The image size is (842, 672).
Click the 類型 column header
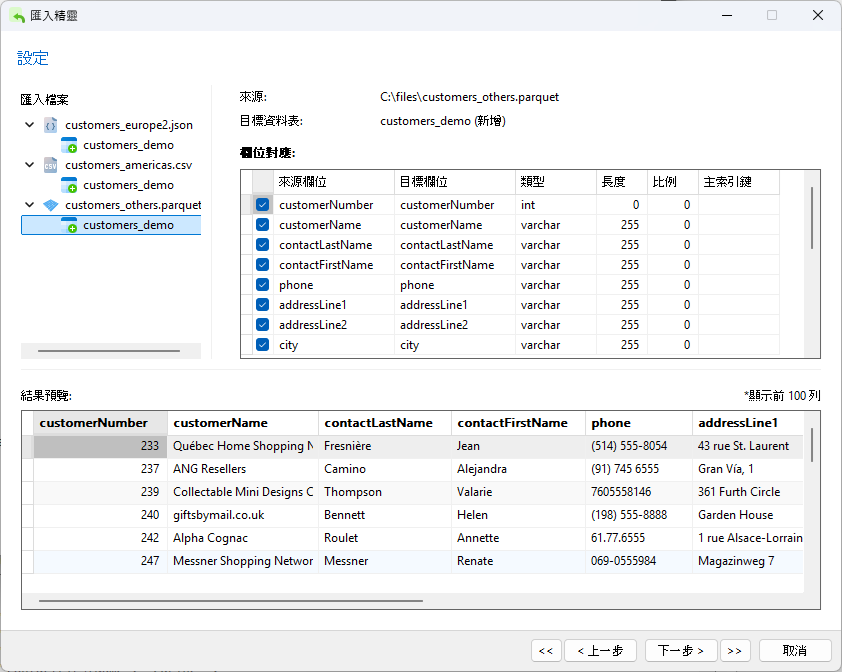[x=556, y=182]
